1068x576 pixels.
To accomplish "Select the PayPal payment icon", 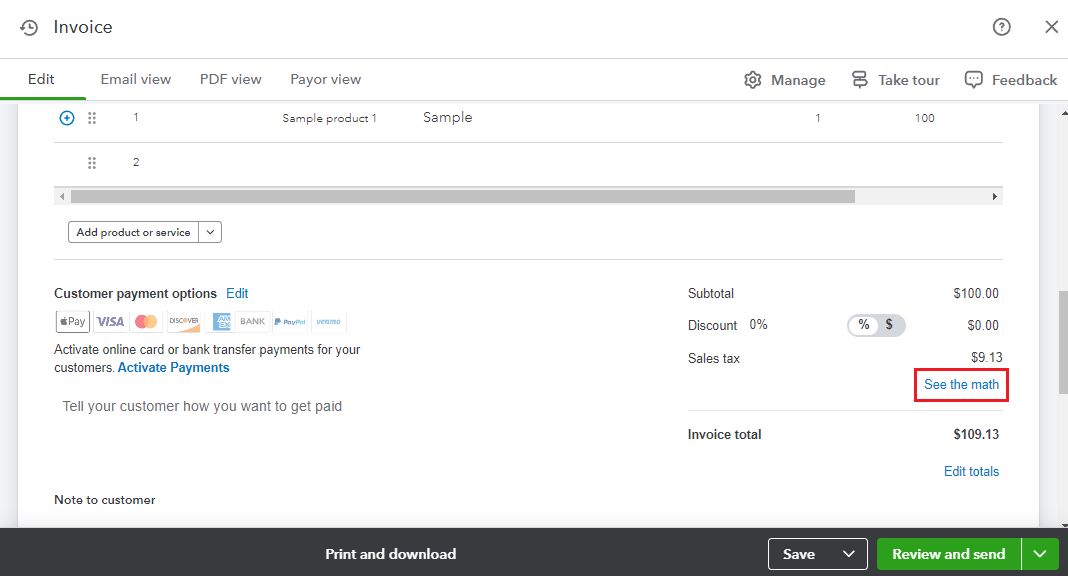I will click(x=289, y=321).
